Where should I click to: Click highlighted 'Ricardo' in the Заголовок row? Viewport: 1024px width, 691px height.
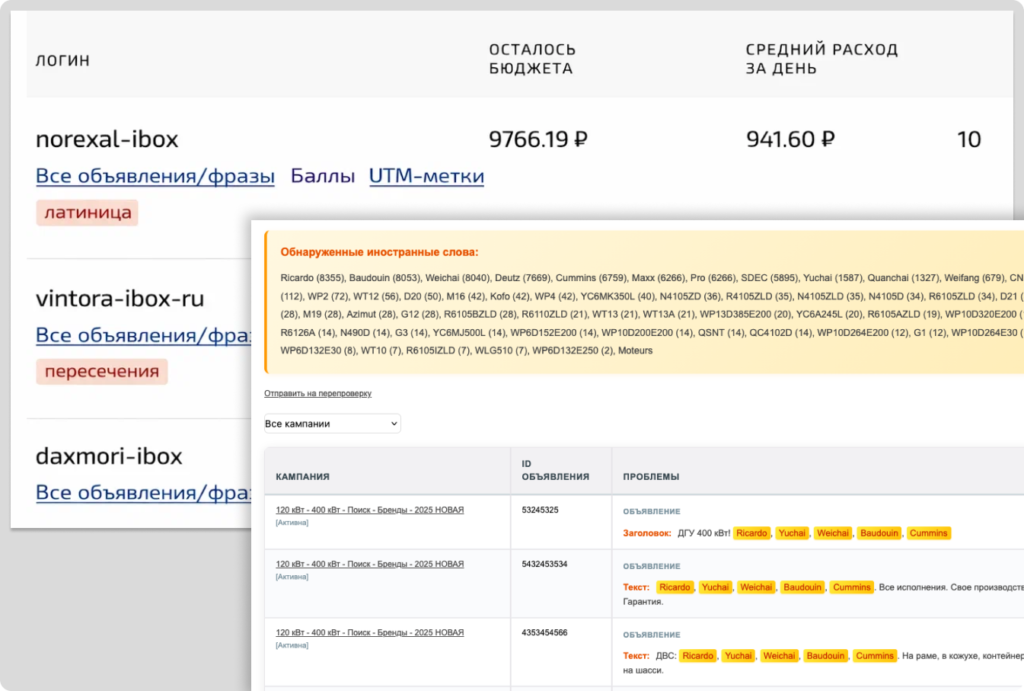tap(752, 533)
